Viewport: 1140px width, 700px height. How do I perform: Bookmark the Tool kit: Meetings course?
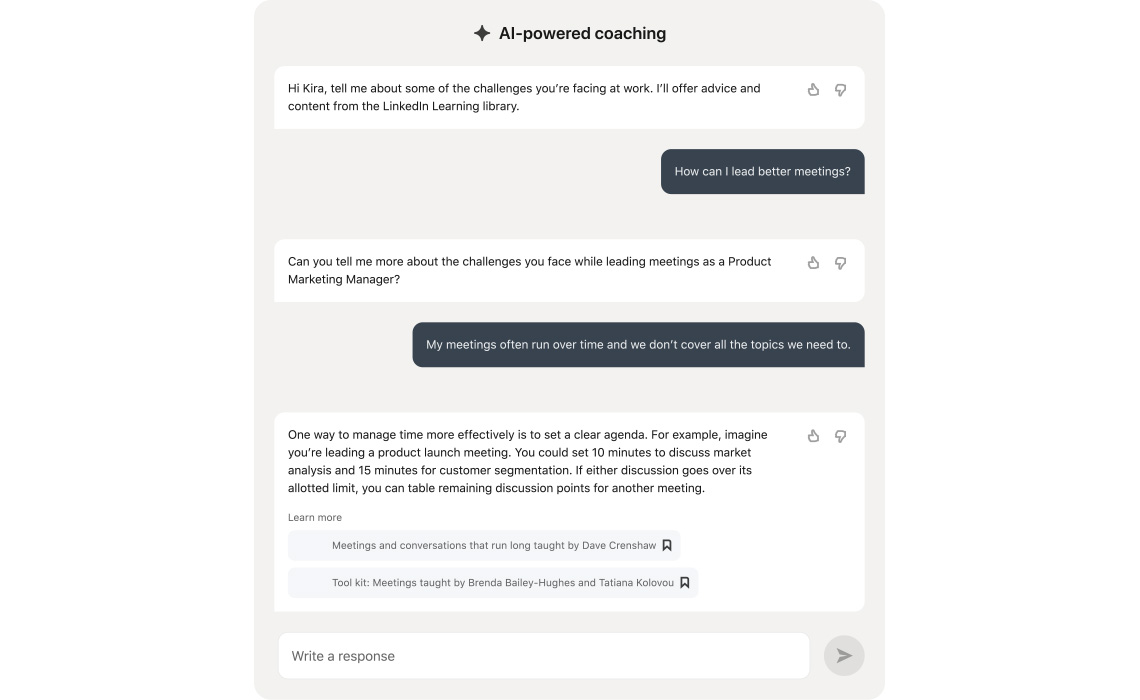(684, 582)
